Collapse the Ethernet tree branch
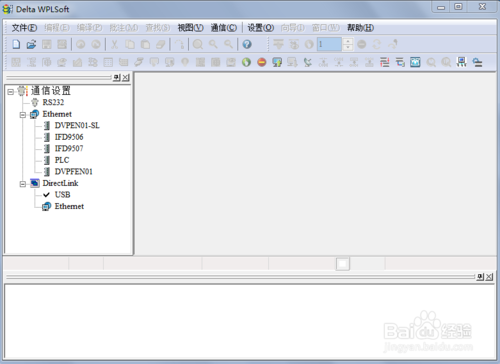Viewport: 500px width, 364px height. (23, 115)
